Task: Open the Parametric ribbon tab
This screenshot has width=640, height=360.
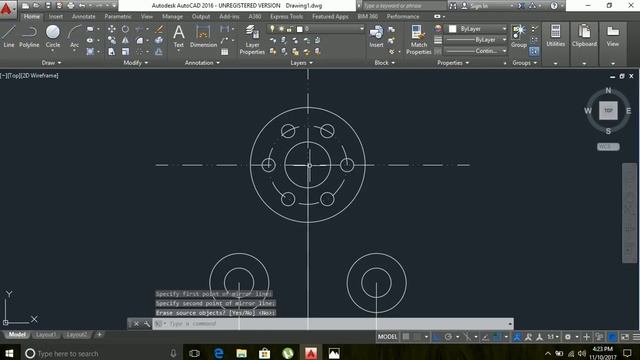Action: click(118, 17)
